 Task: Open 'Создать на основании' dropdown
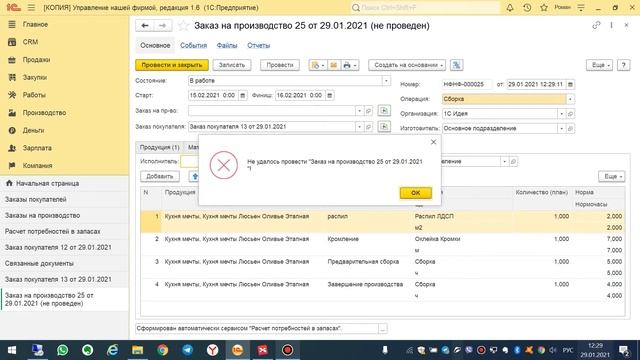click(x=407, y=65)
